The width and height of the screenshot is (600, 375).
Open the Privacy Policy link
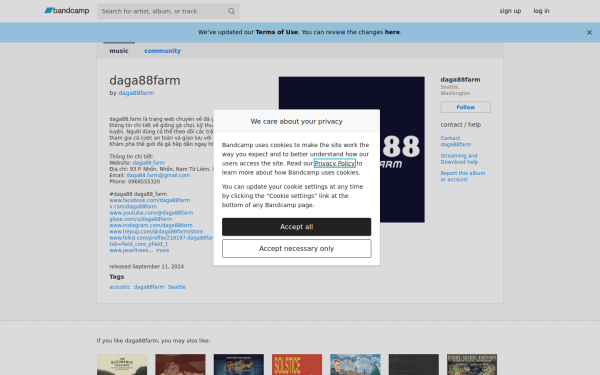334,163
